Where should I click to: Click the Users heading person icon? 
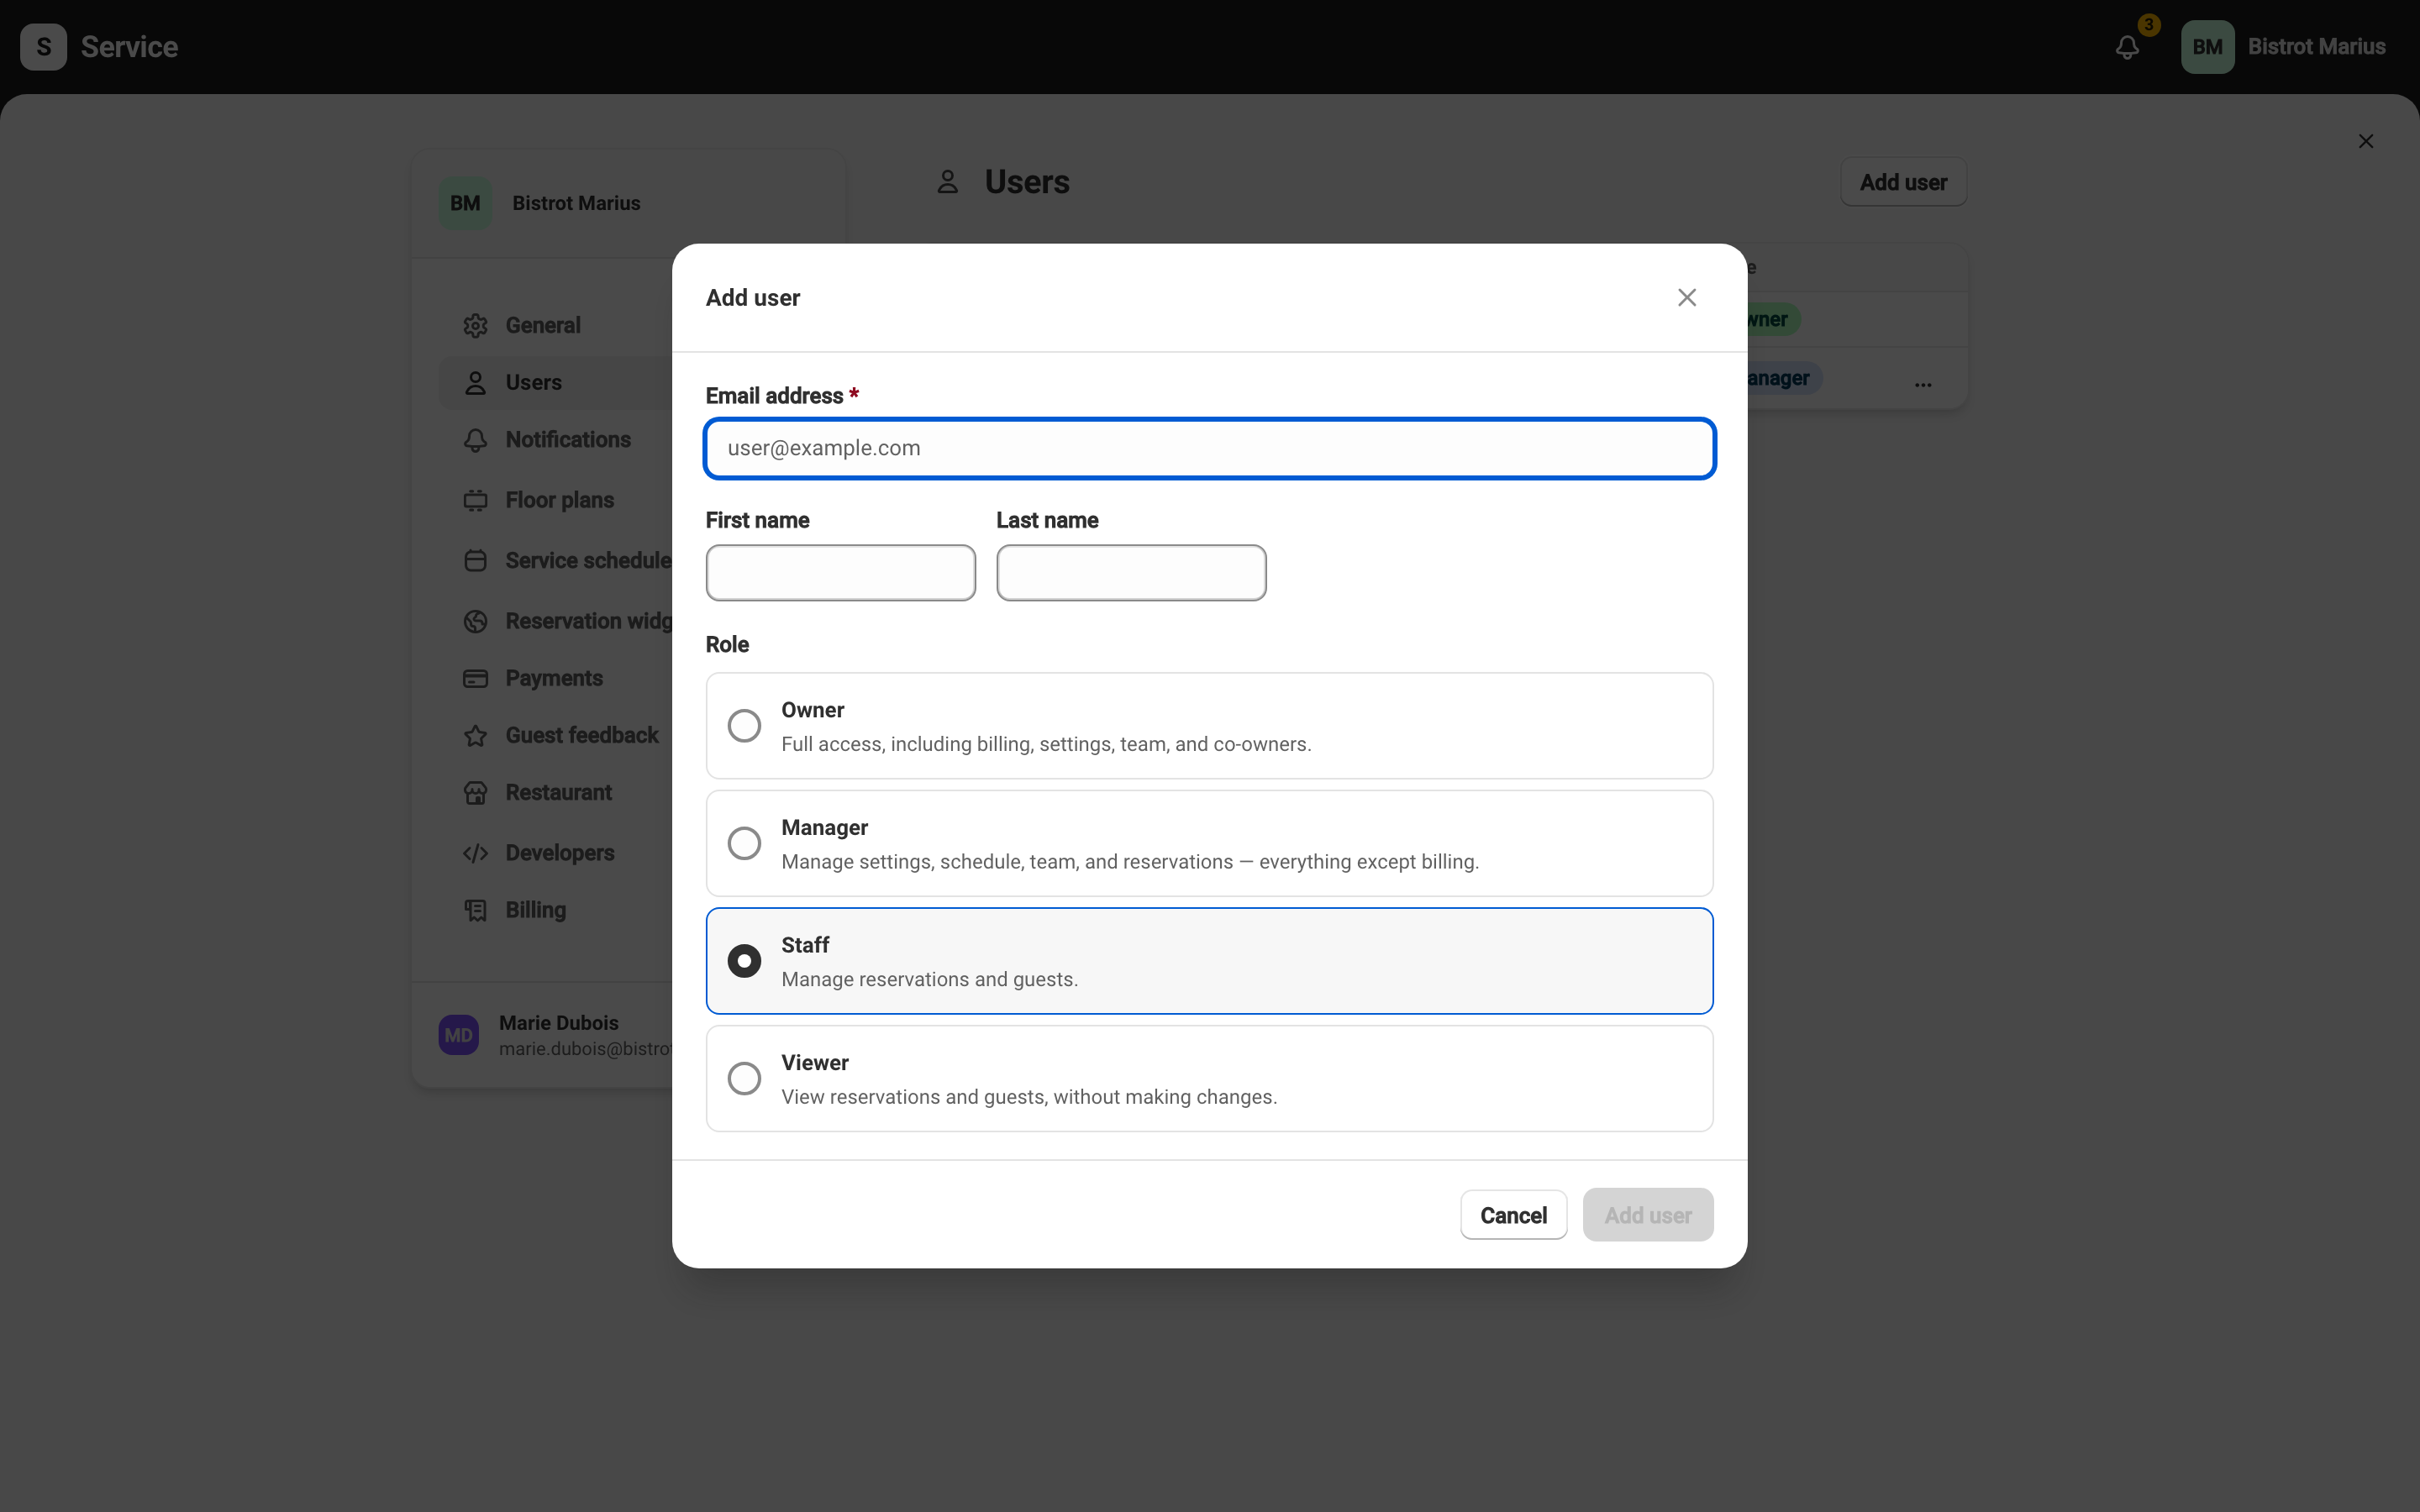pos(947,182)
